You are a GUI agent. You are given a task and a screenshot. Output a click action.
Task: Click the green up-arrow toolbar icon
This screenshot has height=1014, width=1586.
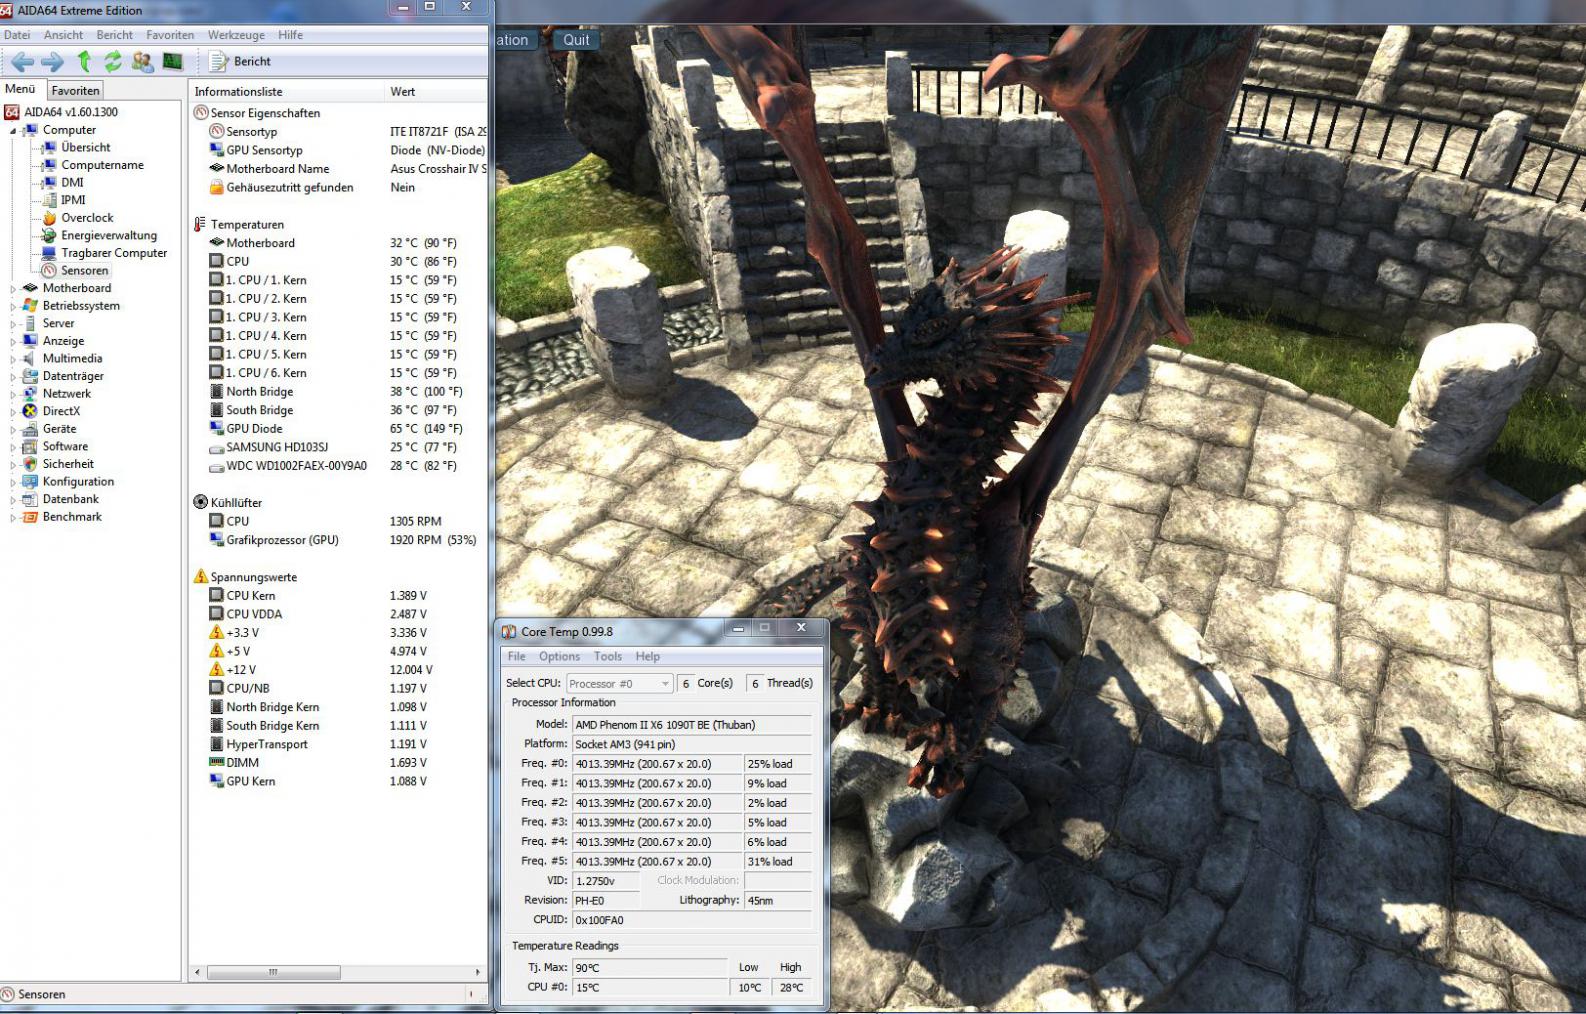pos(84,61)
